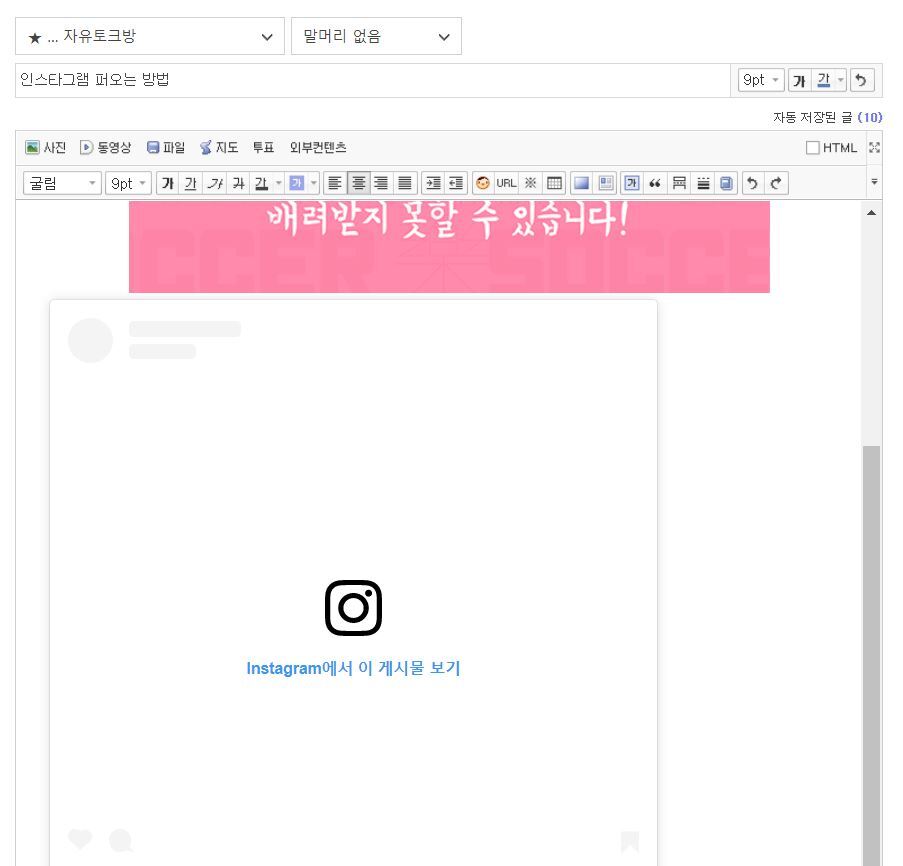Open the 자유토크방 board dropdown
903x866 pixels.
click(150, 36)
